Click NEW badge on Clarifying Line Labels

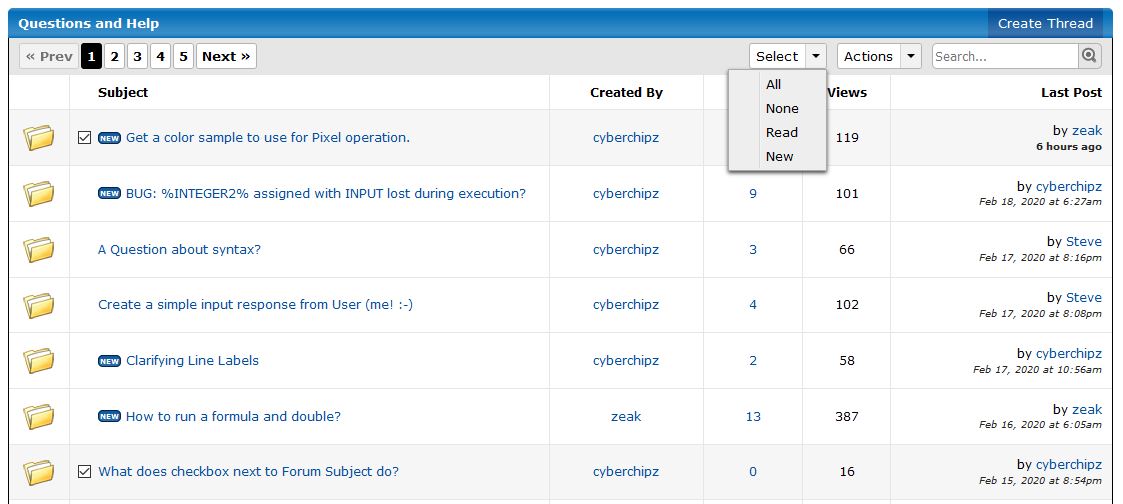click(109, 362)
